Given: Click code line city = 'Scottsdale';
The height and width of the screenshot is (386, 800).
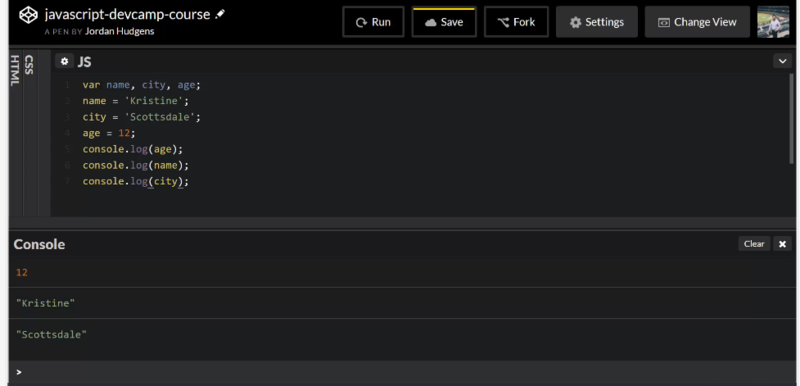Looking at the screenshot, I should point(142,117).
